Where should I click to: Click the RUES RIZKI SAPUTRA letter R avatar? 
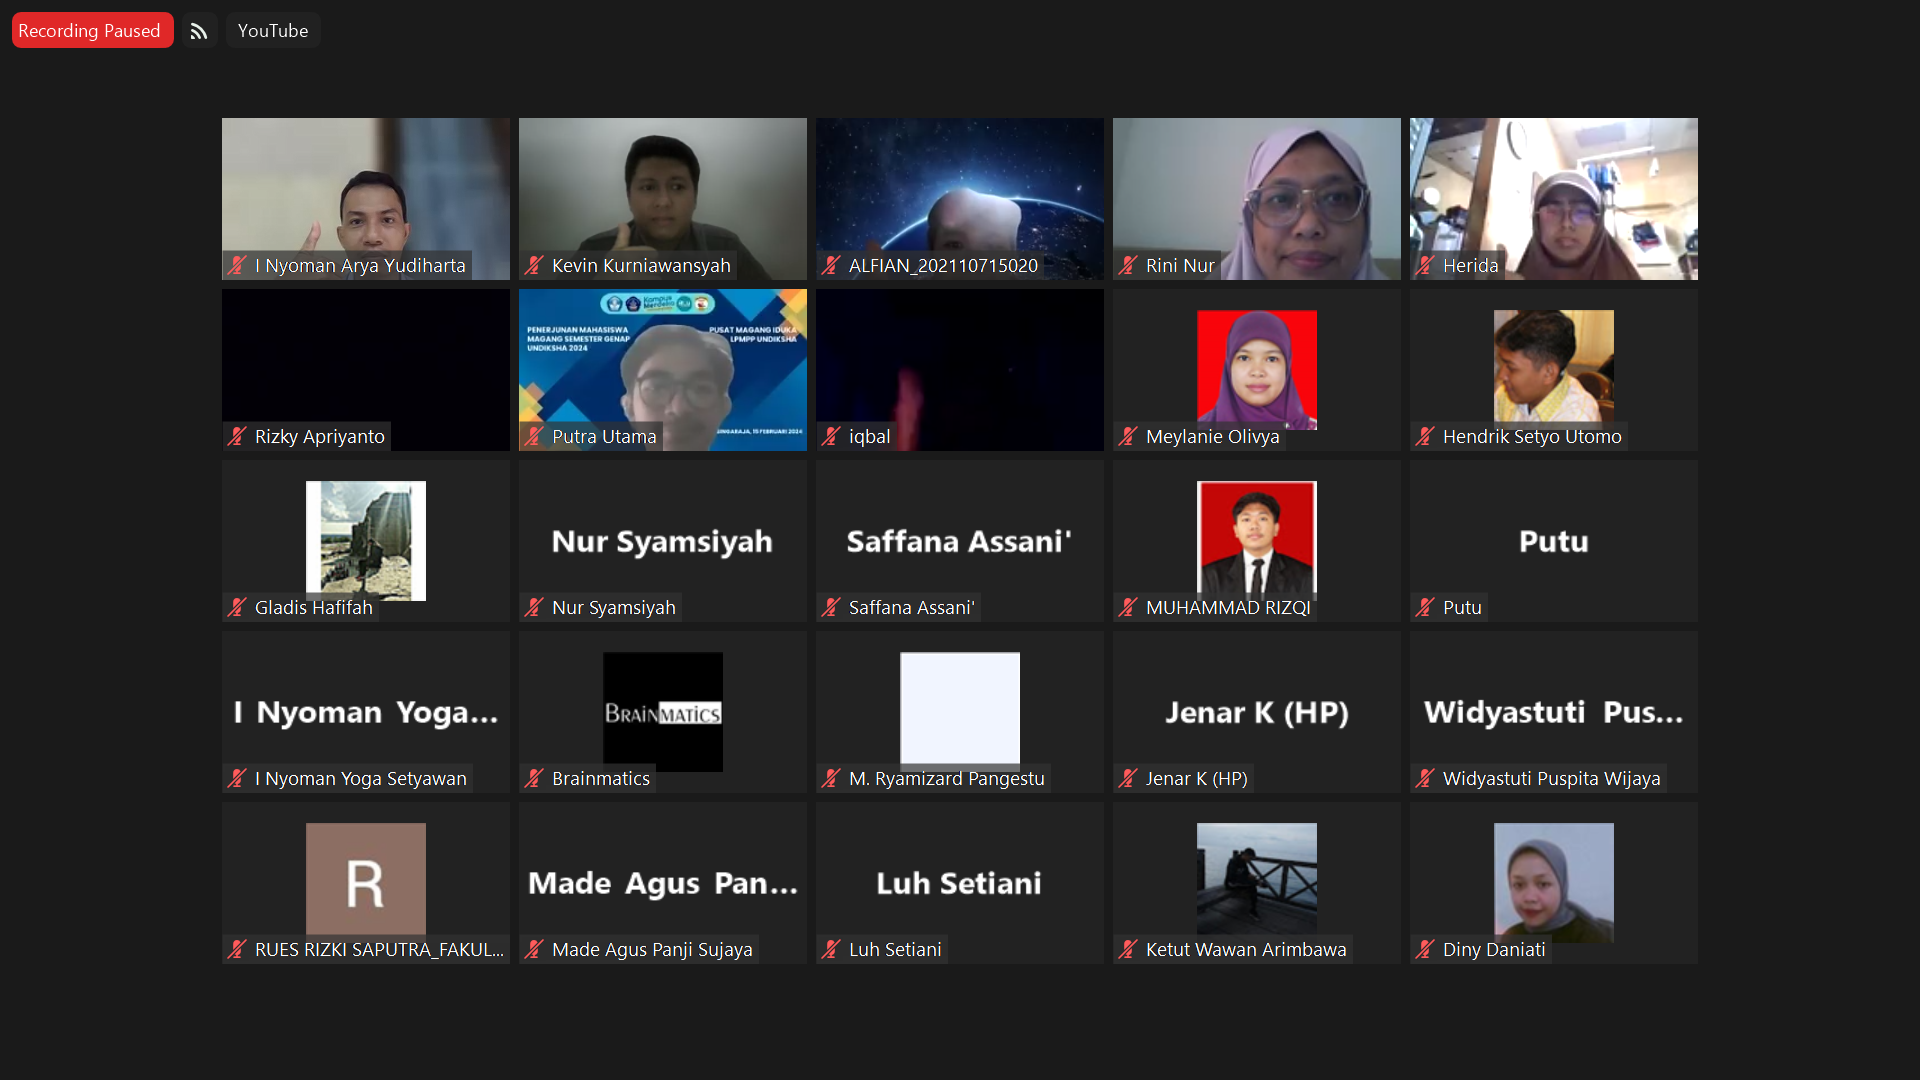pyautogui.click(x=365, y=879)
